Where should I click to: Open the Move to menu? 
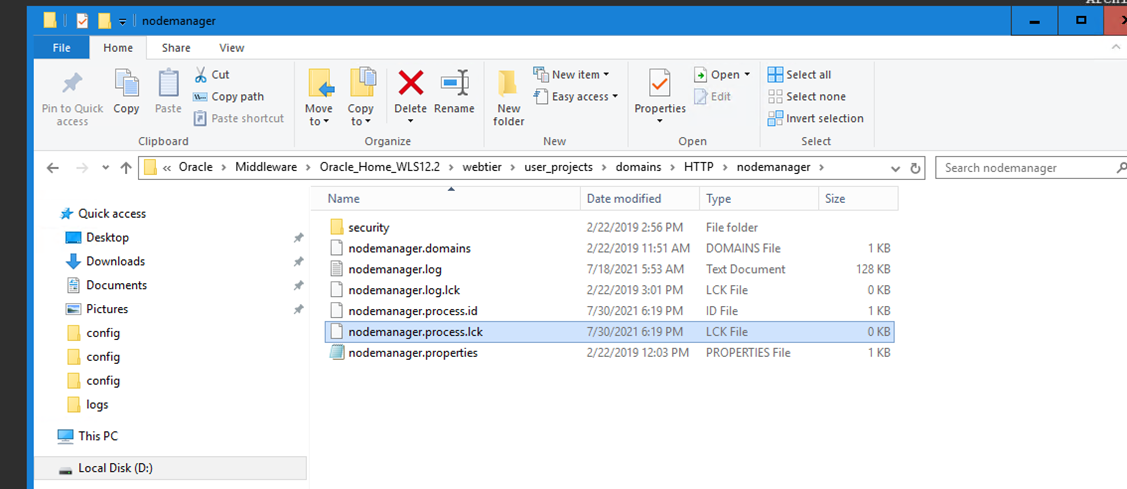click(x=319, y=99)
